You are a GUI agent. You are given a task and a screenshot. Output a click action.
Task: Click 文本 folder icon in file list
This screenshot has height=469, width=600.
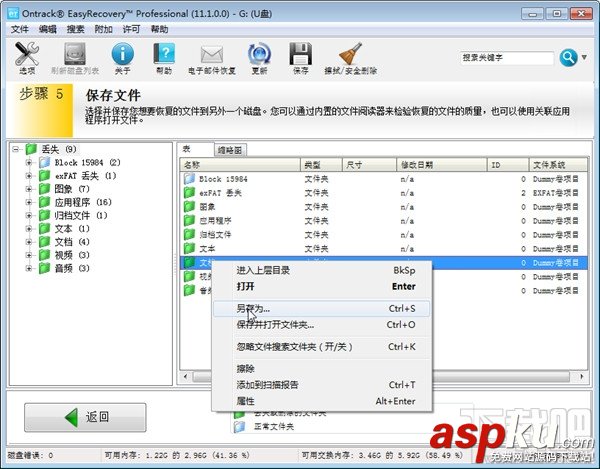[x=189, y=249]
